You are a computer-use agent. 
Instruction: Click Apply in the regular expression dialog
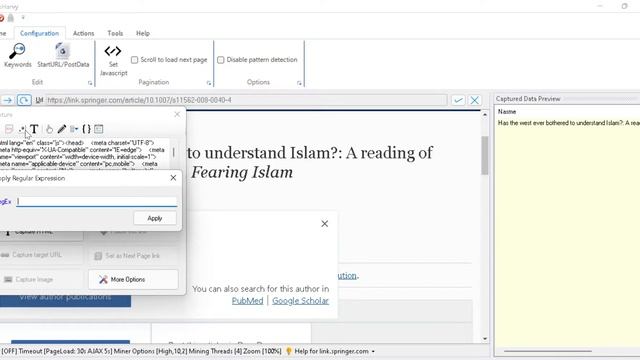(x=155, y=218)
